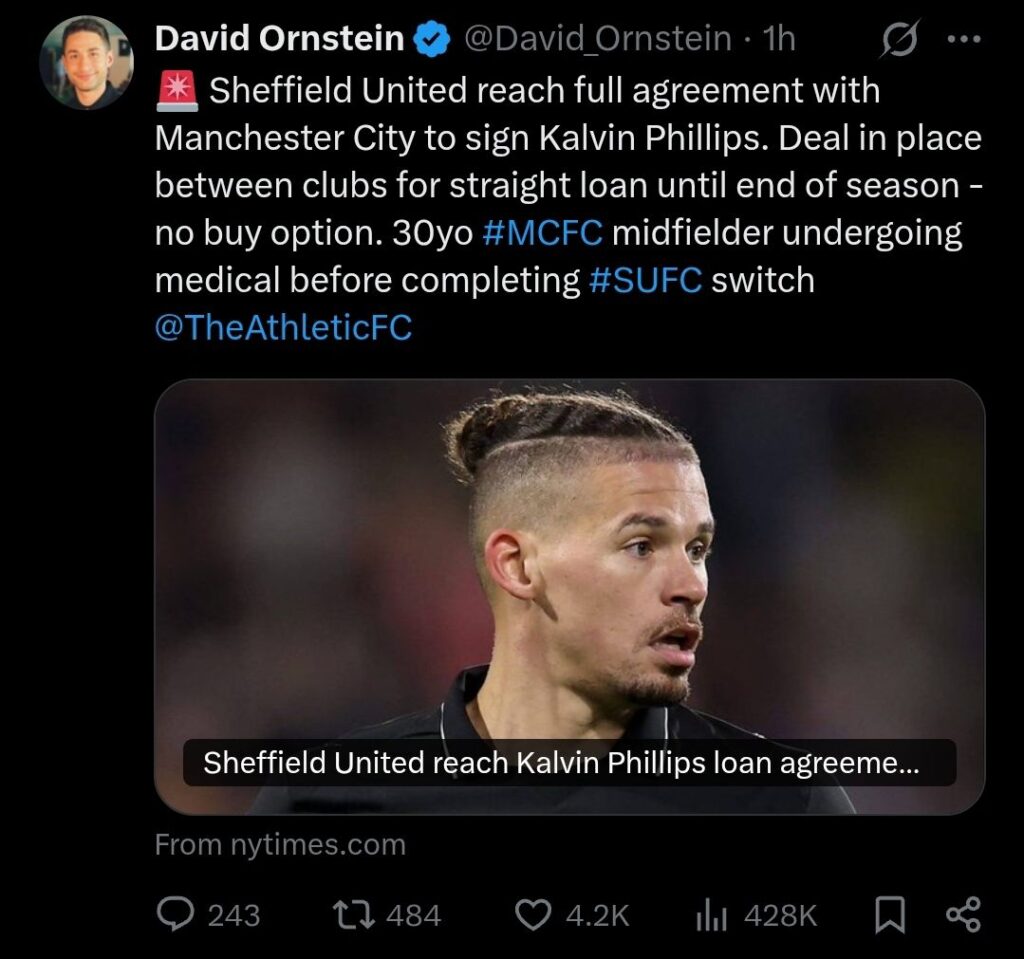Open the Kalvin Phillips article image

(x=569, y=560)
